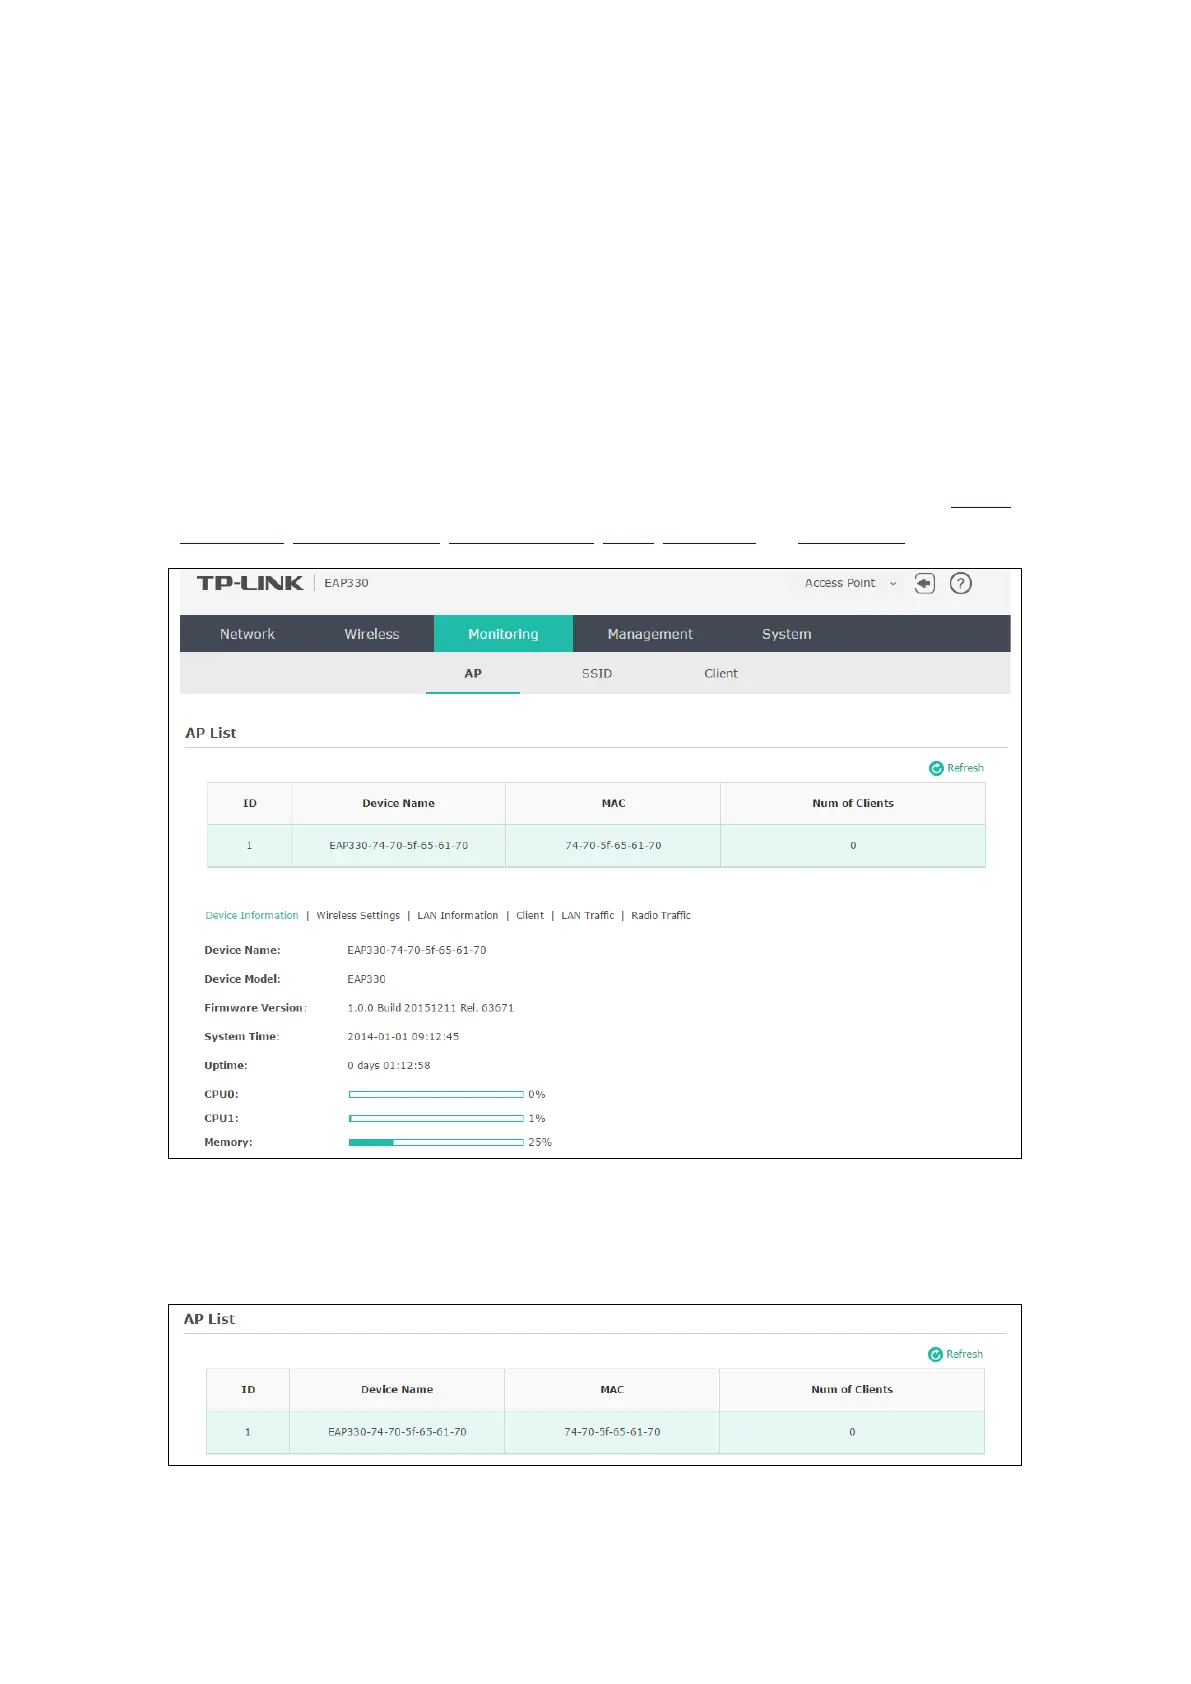Click the TP-LINK logo
Viewport: 1191px width, 1684px height.
(x=250, y=583)
